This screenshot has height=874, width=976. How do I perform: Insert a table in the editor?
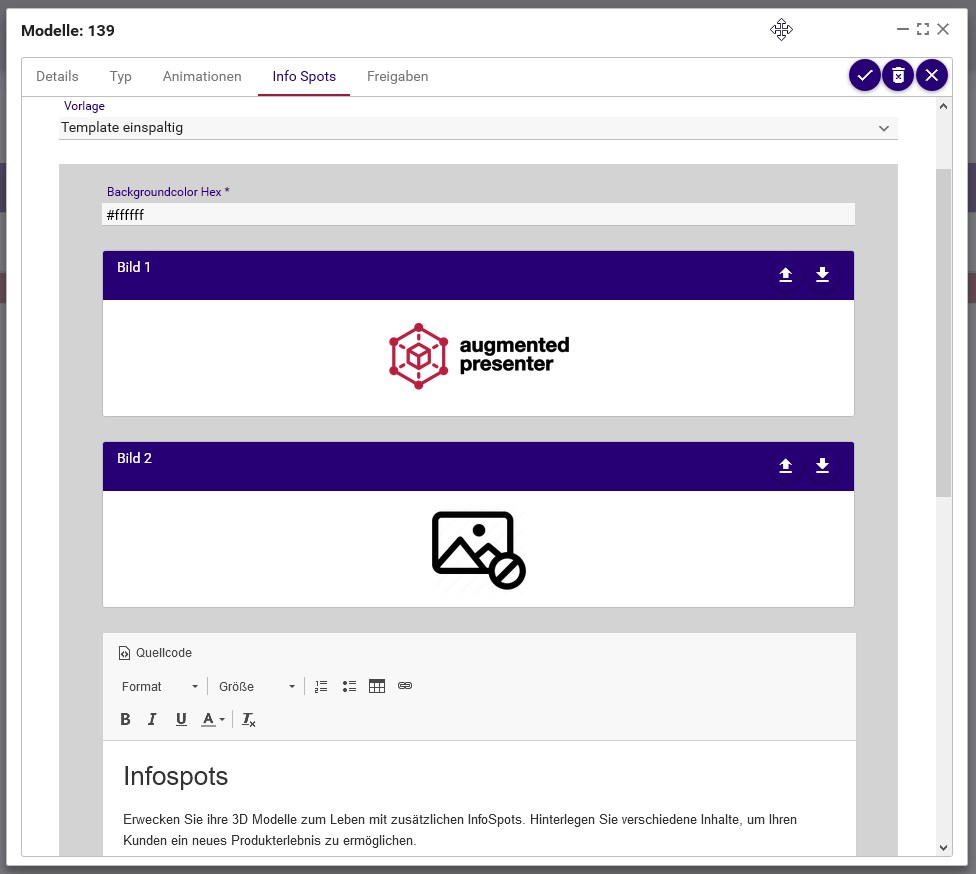tap(377, 686)
